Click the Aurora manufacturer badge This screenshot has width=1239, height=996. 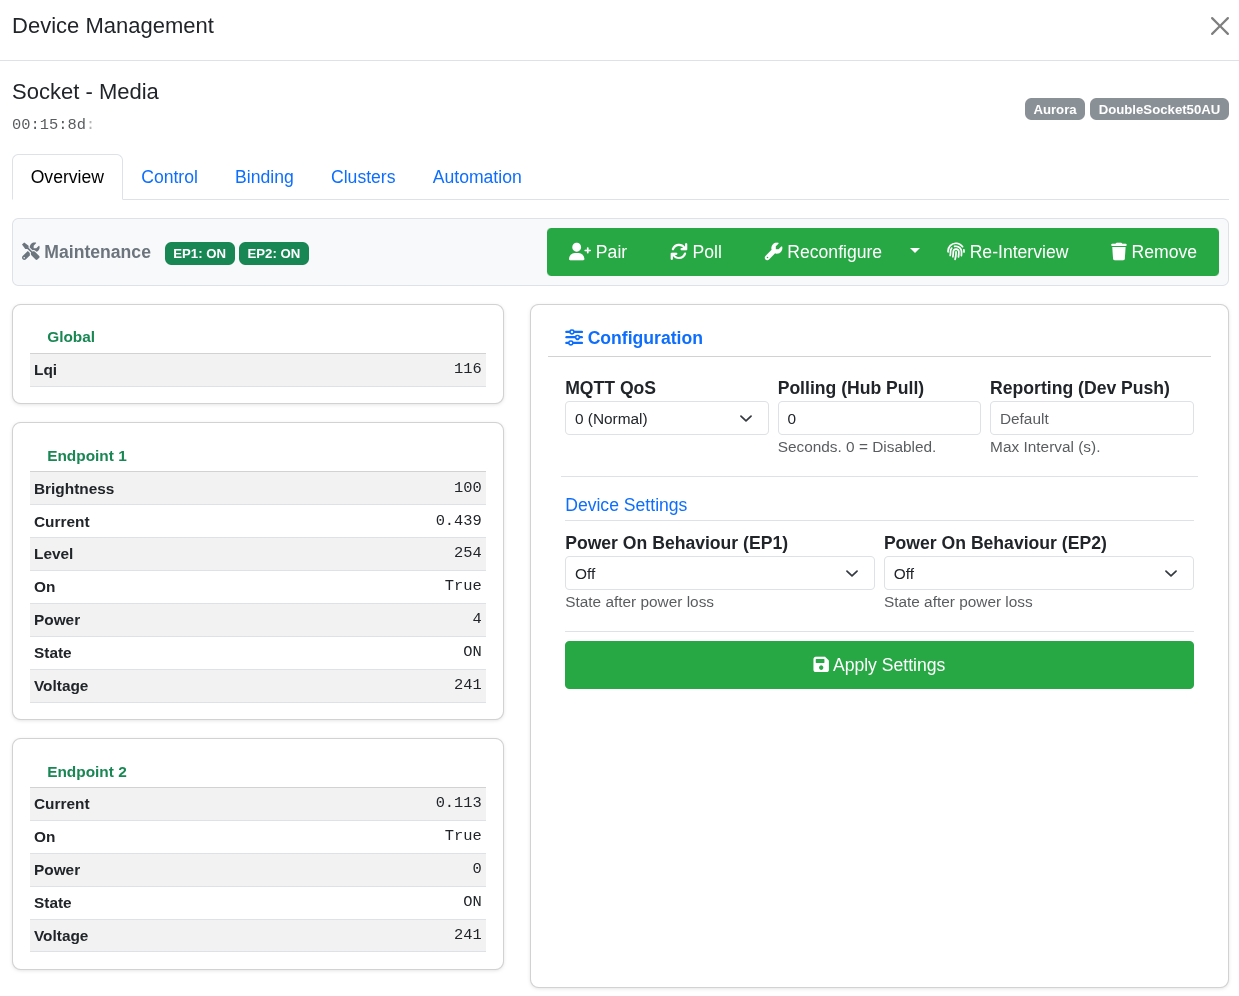coord(1055,109)
